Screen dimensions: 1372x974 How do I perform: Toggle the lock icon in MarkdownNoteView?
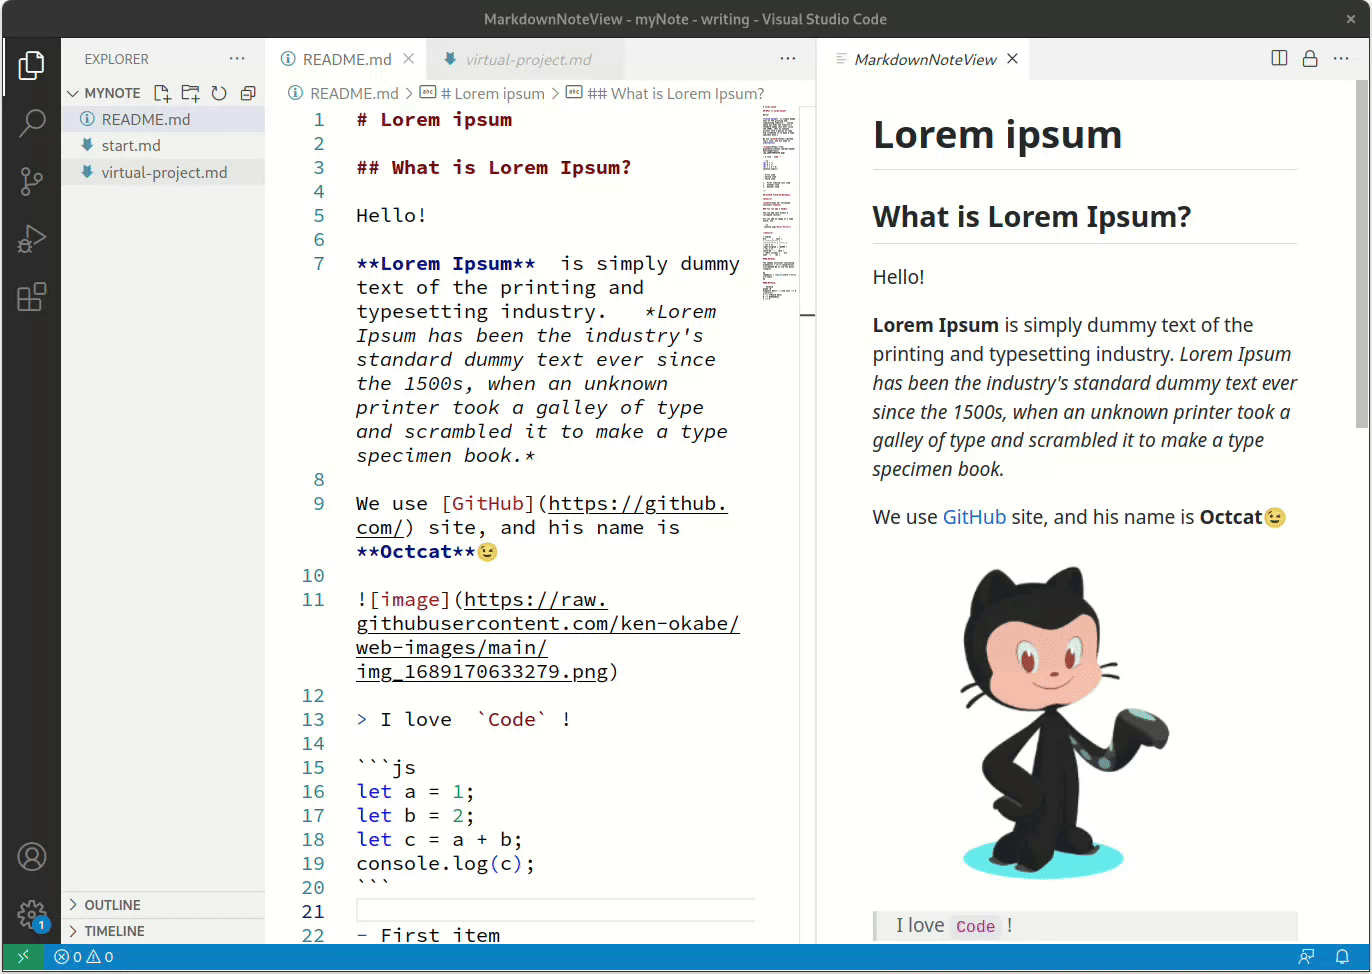click(x=1310, y=58)
